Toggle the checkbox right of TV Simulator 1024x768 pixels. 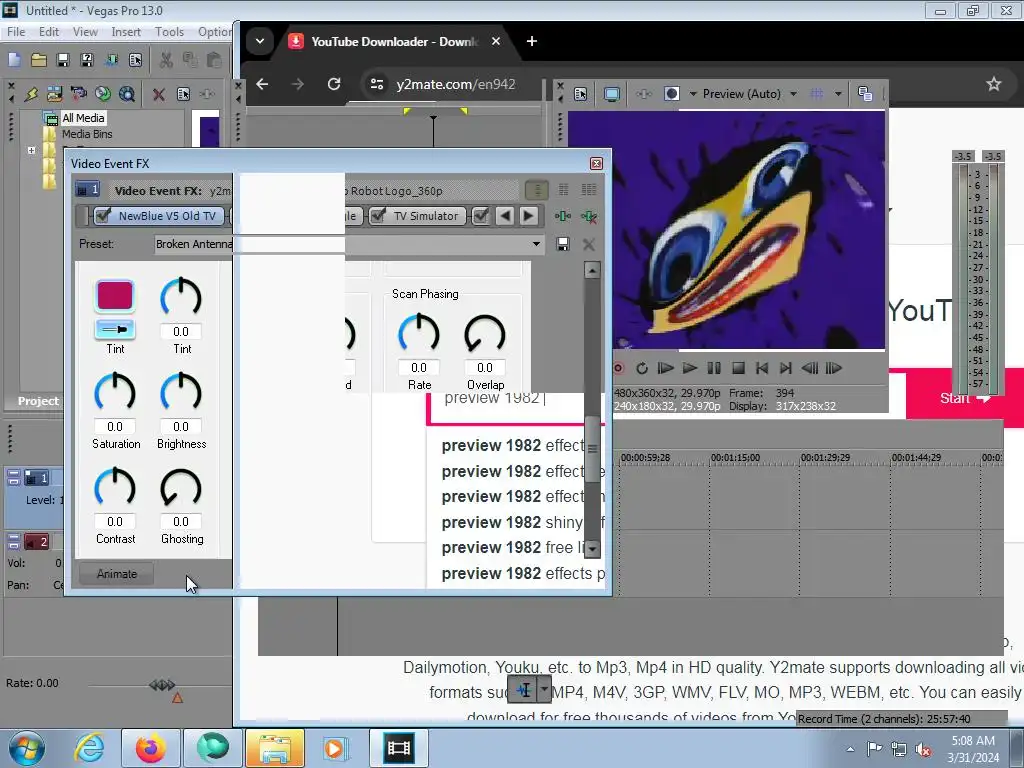point(481,216)
